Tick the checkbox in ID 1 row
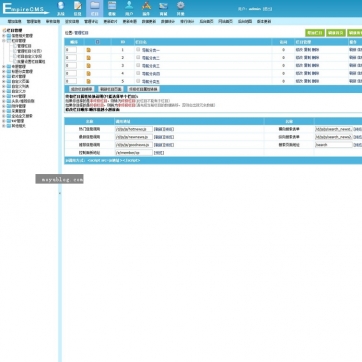 (x=138, y=50)
